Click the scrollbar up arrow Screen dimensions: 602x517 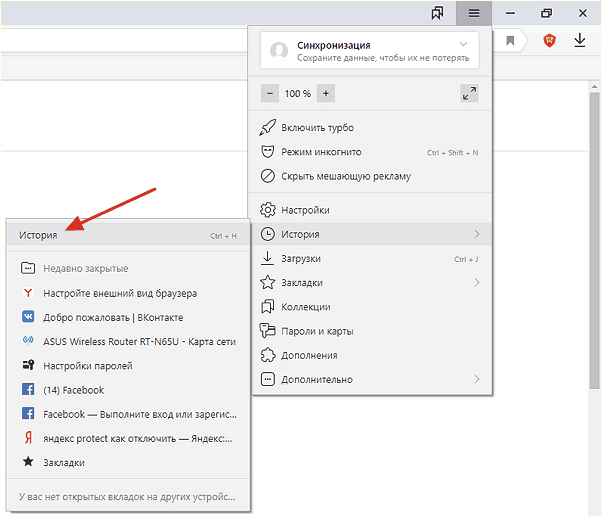click(594, 87)
